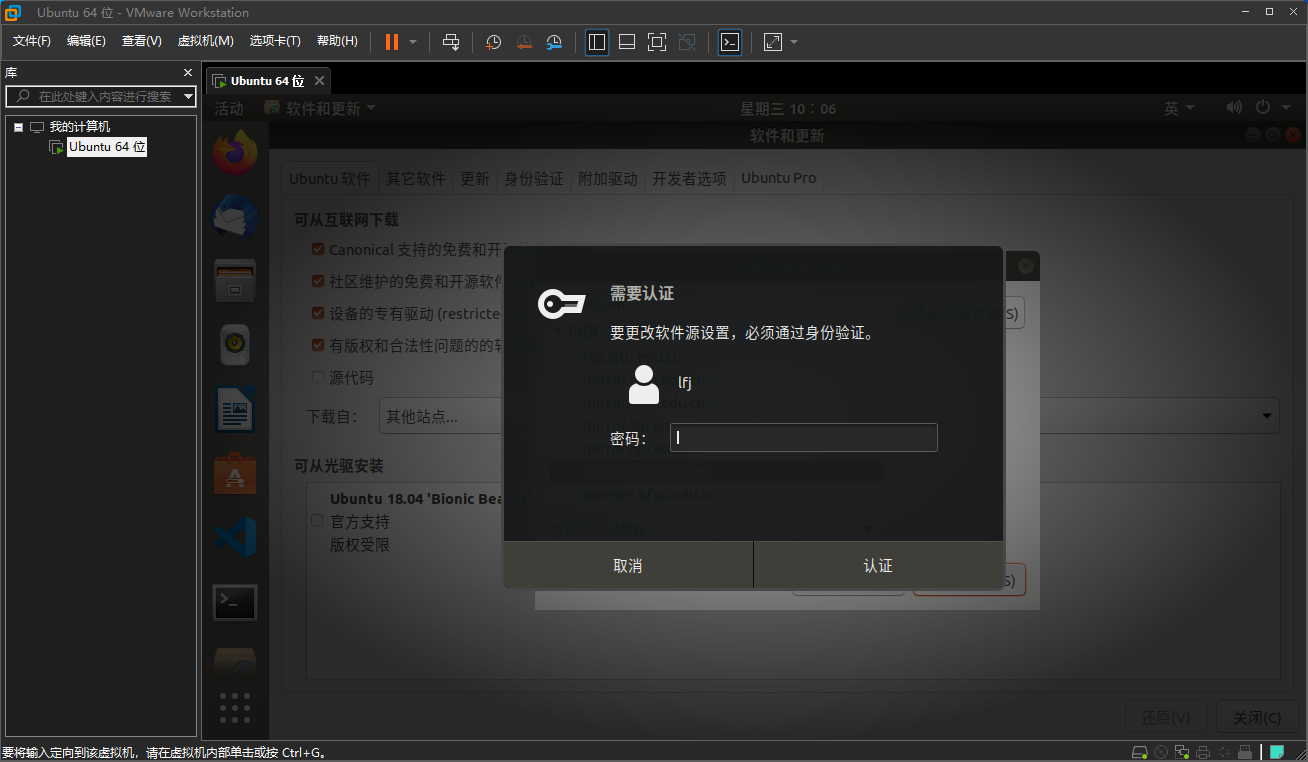This screenshot has height=762, width=1308.
Task: Click the revert to snapshot icon
Action: coord(524,42)
